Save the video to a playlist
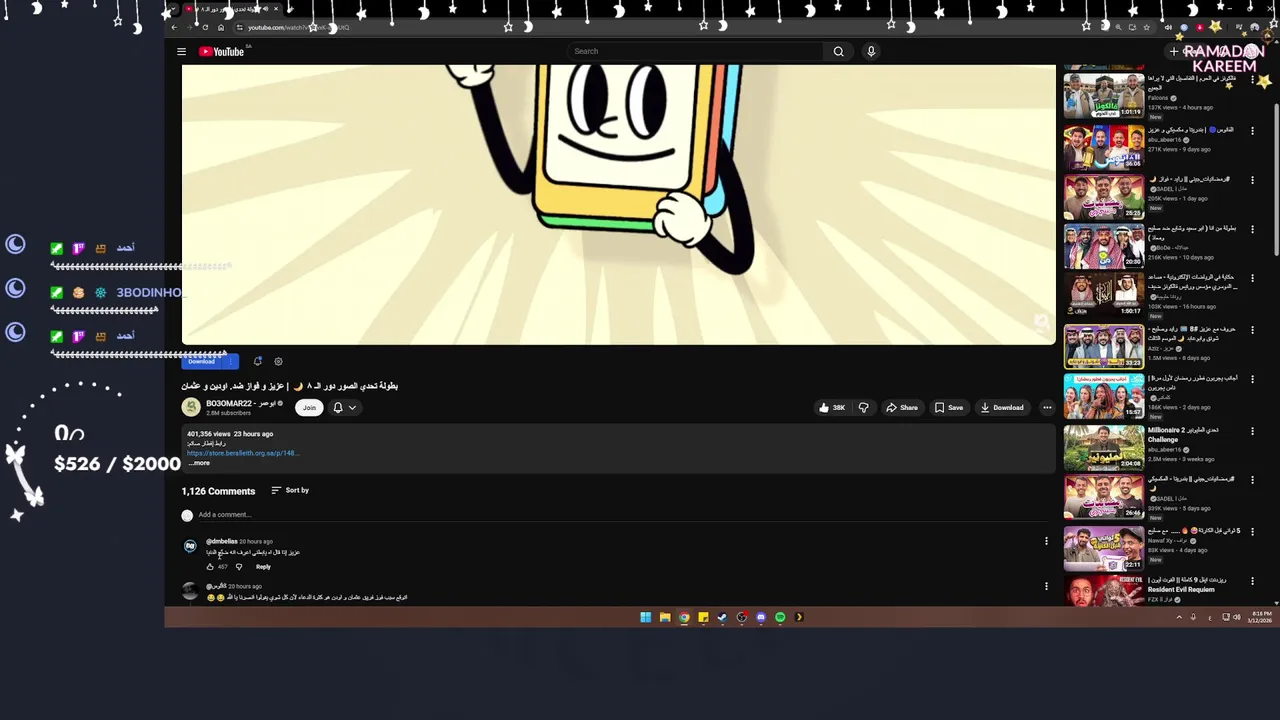Screen dimensions: 1280x720 [949, 407]
